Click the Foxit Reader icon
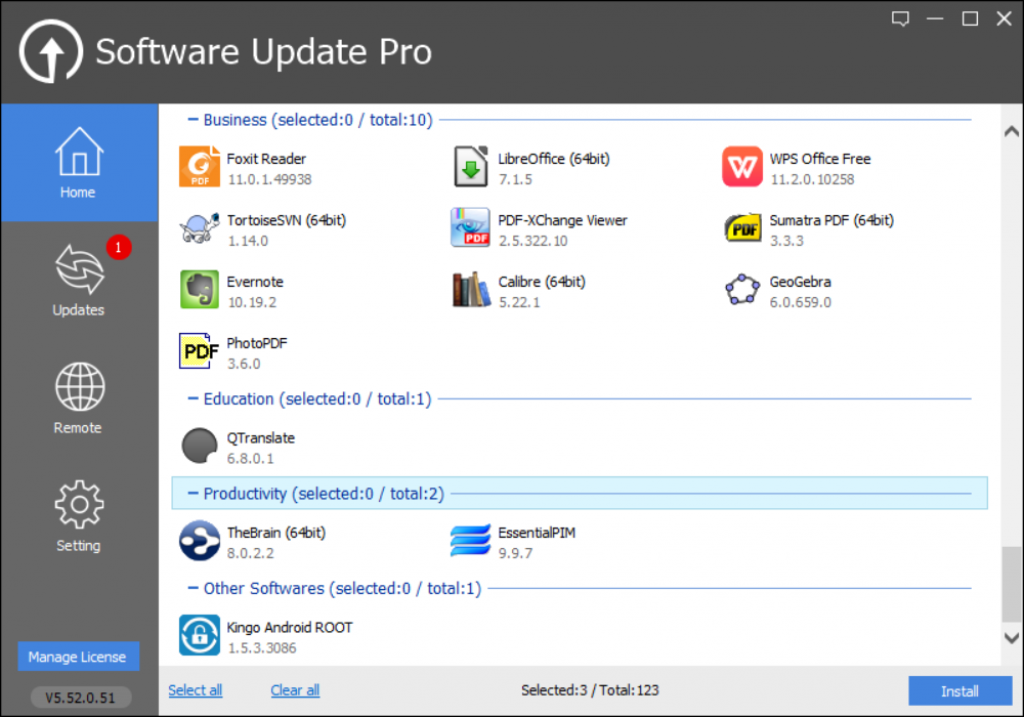The width and height of the screenshot is (1024, 717). click(x=199, y=167)
